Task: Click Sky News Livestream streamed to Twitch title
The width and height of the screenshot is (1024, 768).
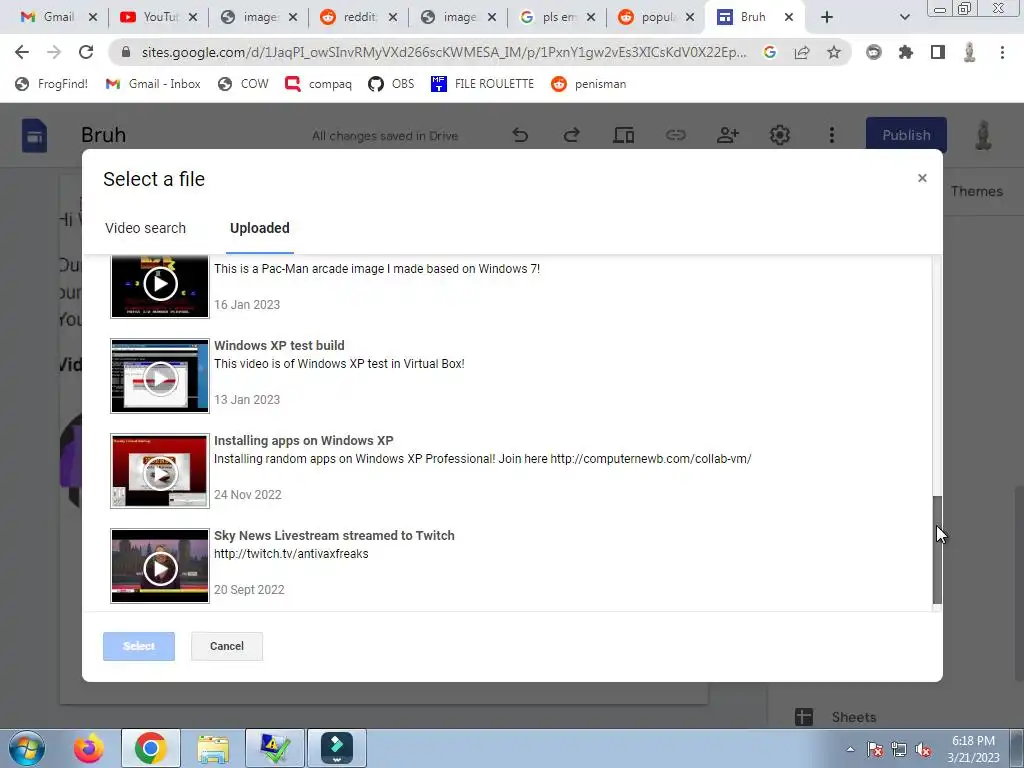Action: [334, 536]
